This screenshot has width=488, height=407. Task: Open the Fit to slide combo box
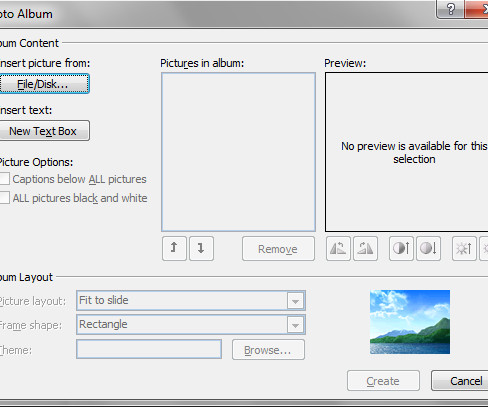pos(191,301)
